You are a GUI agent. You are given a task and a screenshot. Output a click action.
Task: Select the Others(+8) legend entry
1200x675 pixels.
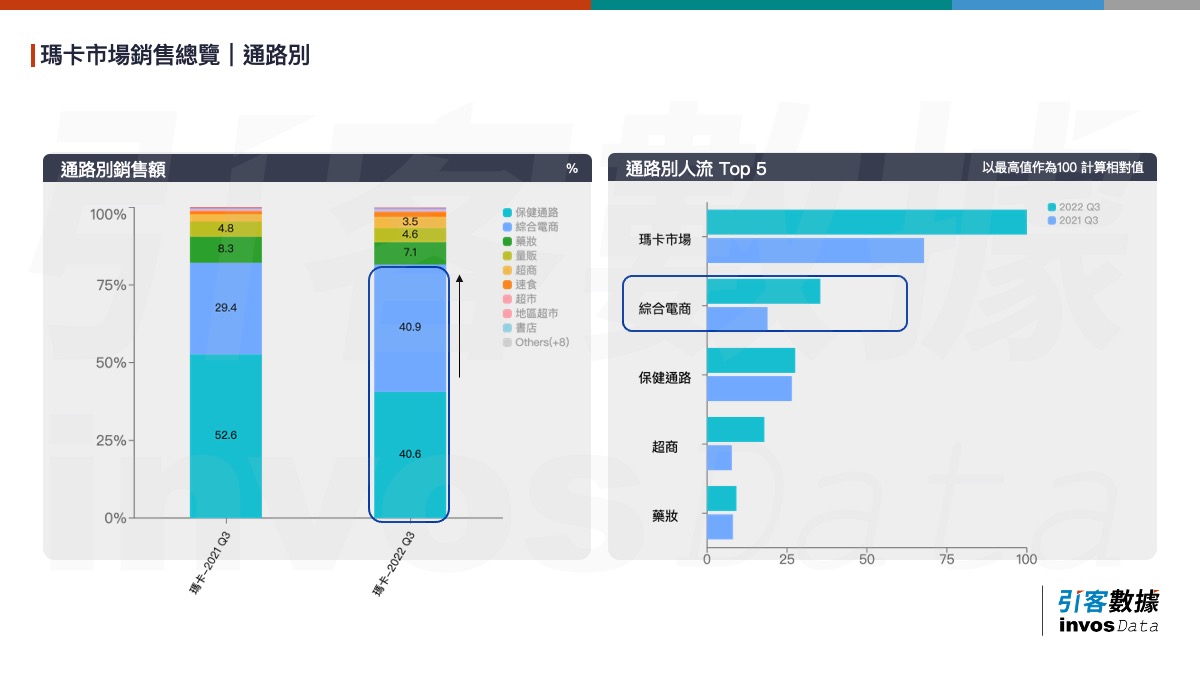[x=536, y=342]
